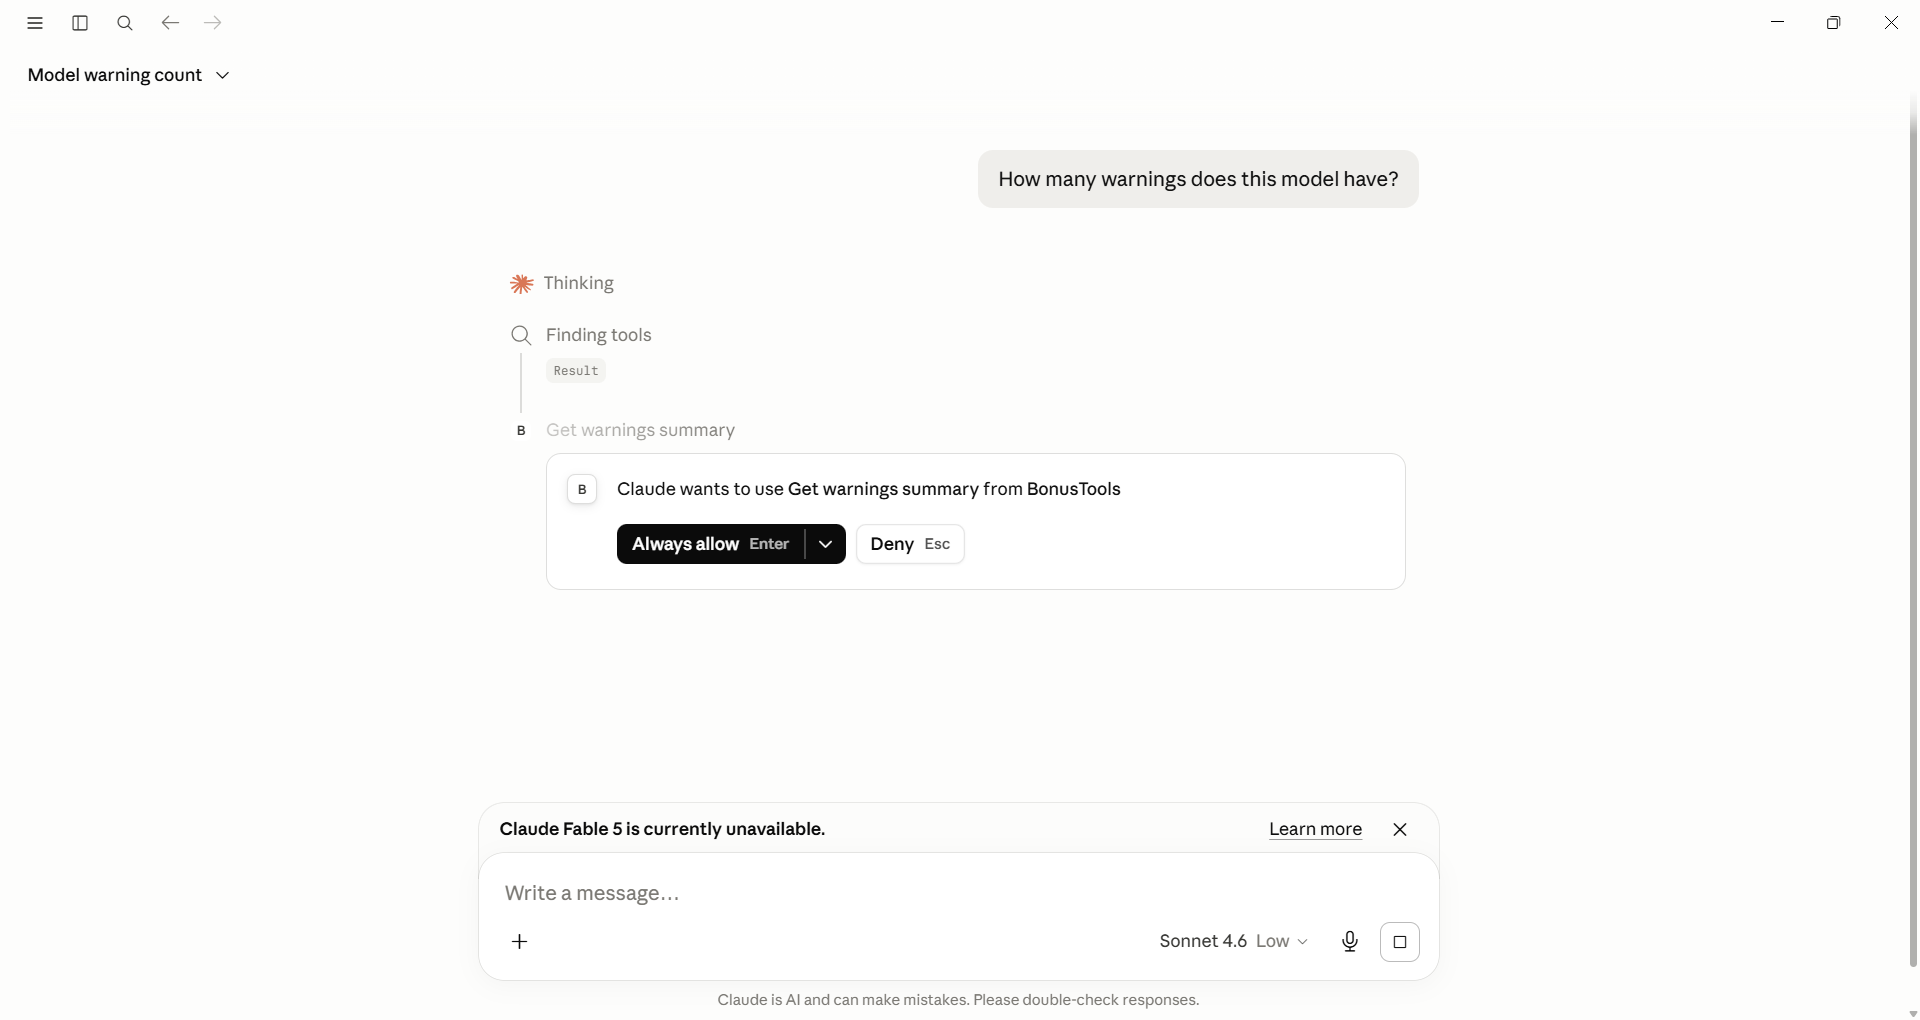
Task: Go forward with the right arrow
Action: tap(213, 23)
